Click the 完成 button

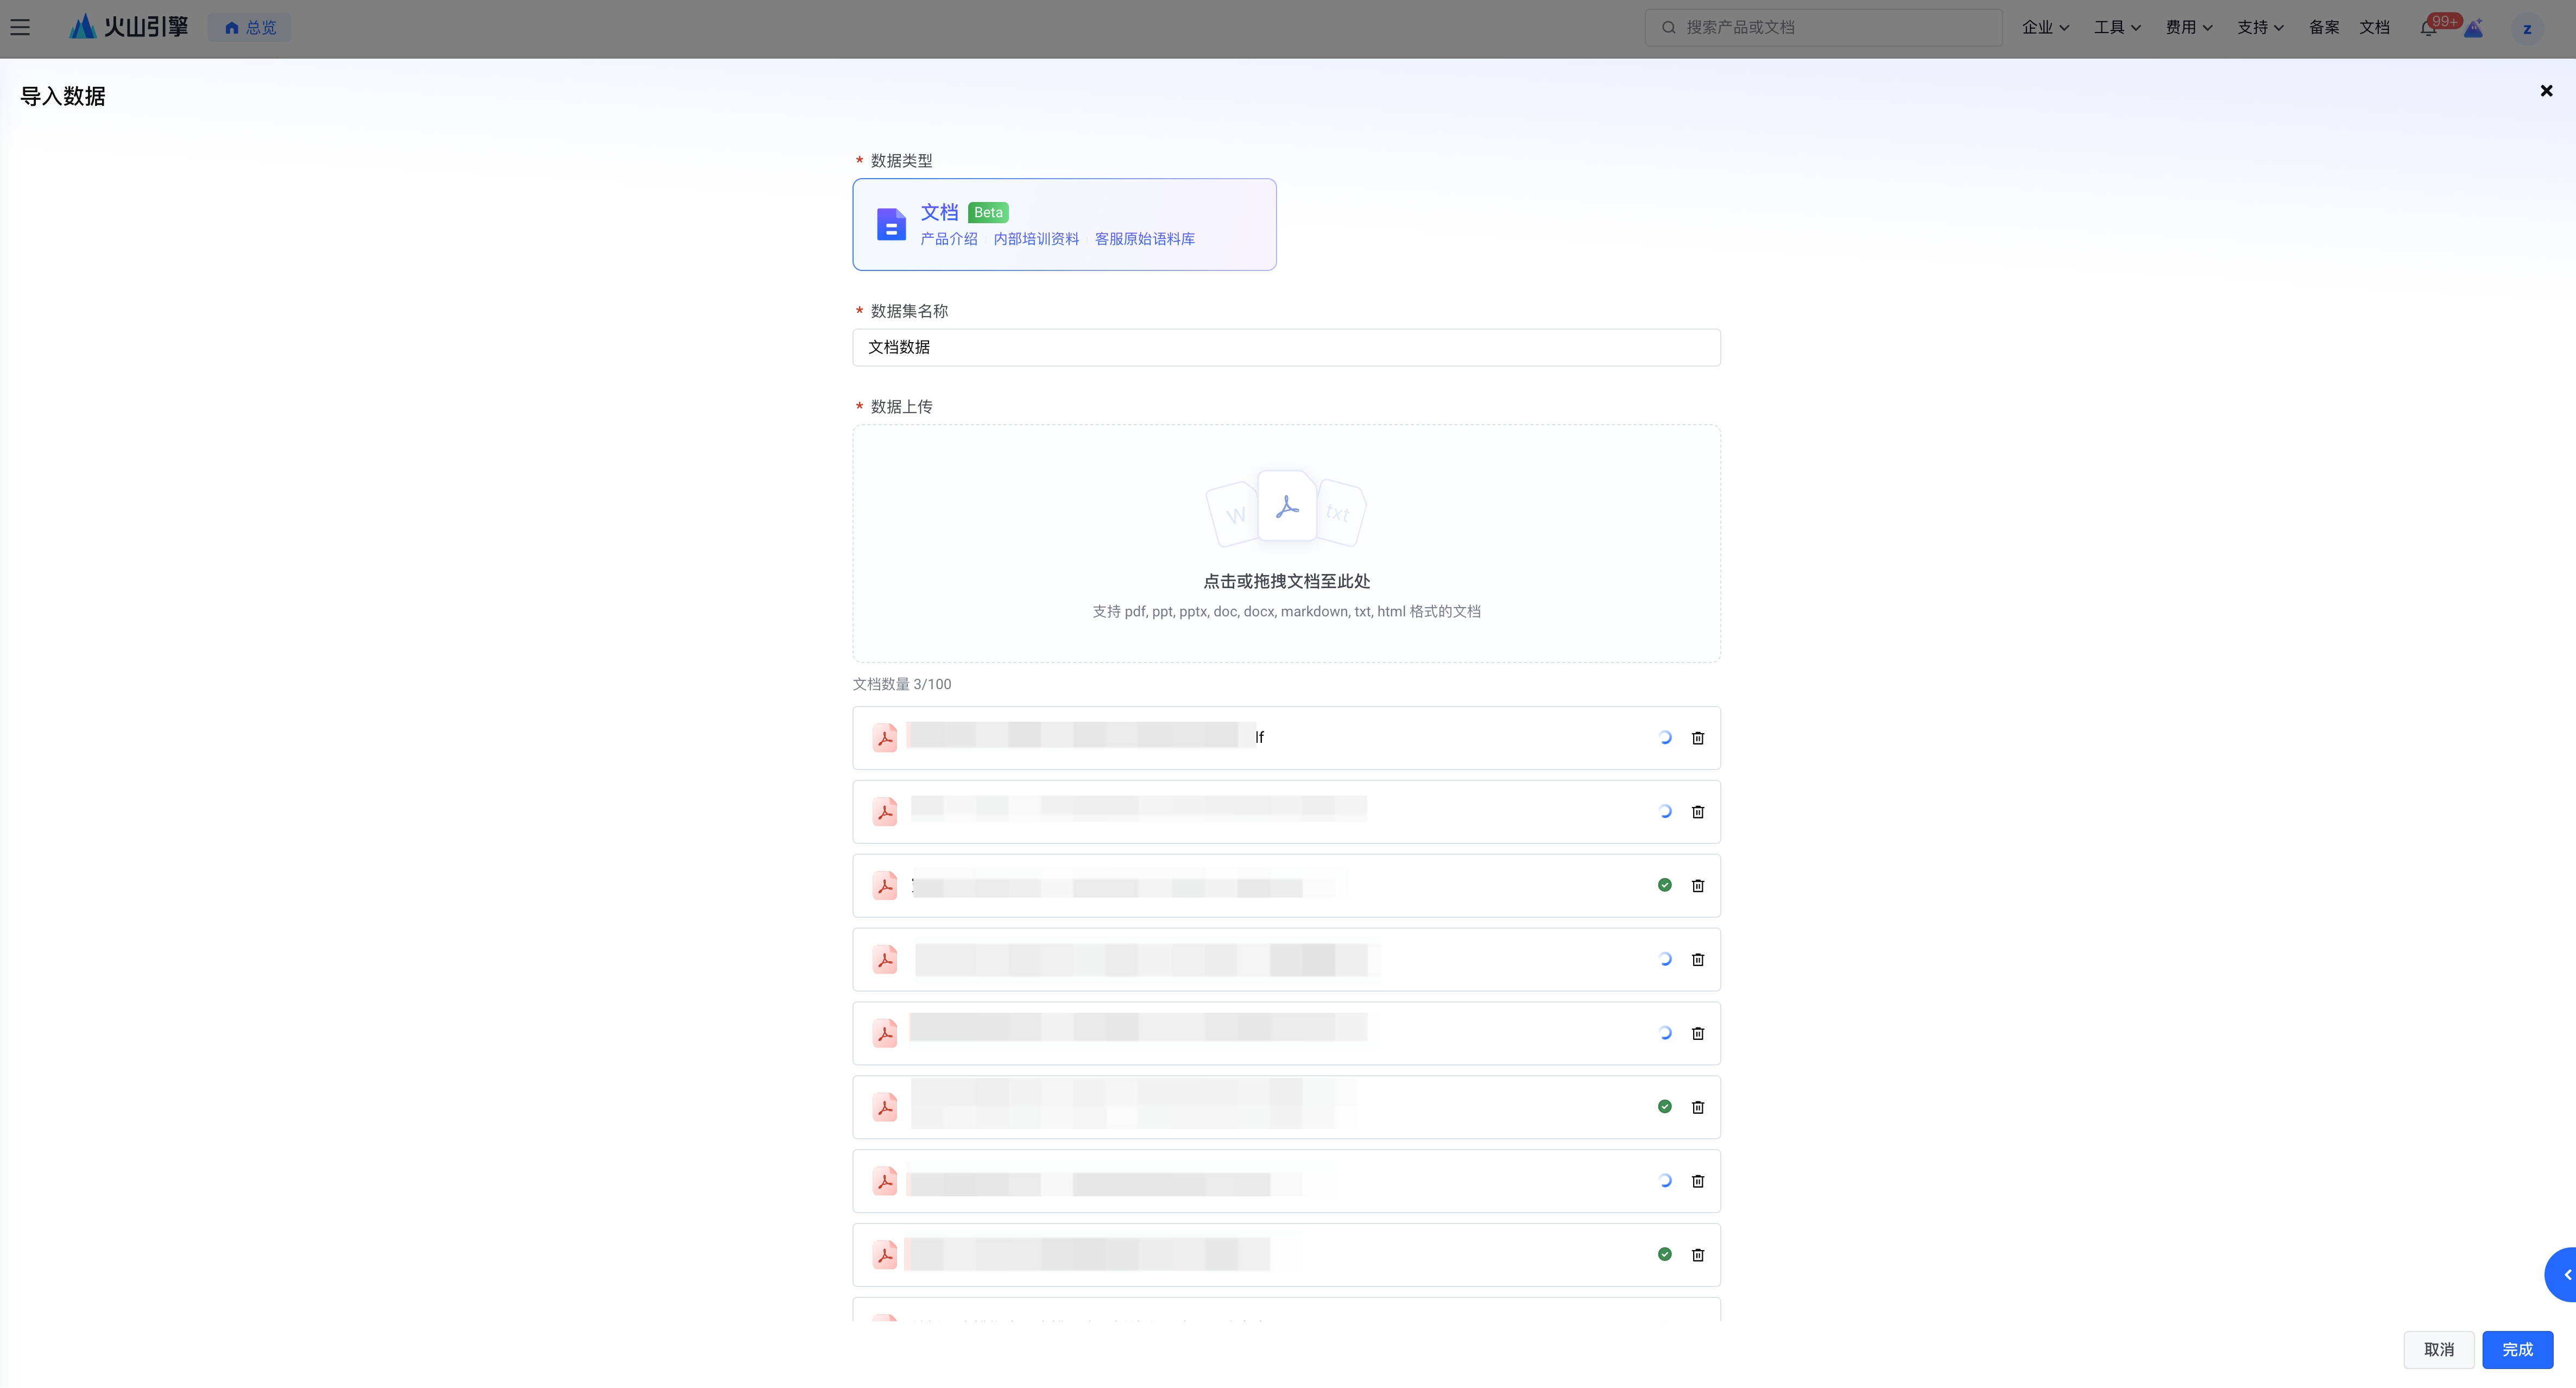pyautogui.click(x=2517, y=1350)
